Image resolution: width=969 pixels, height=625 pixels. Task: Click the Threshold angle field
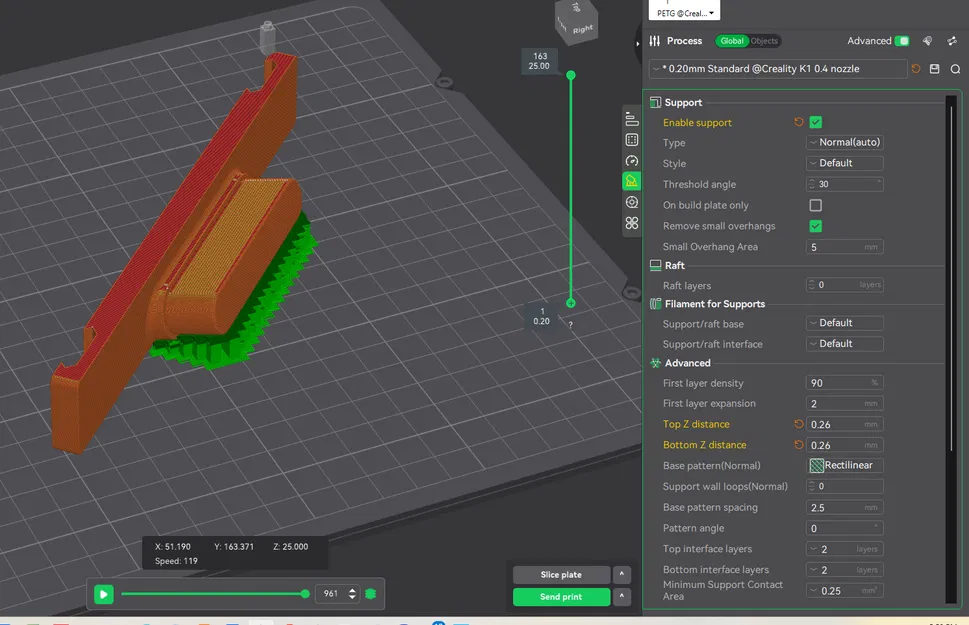click(844, 184)
